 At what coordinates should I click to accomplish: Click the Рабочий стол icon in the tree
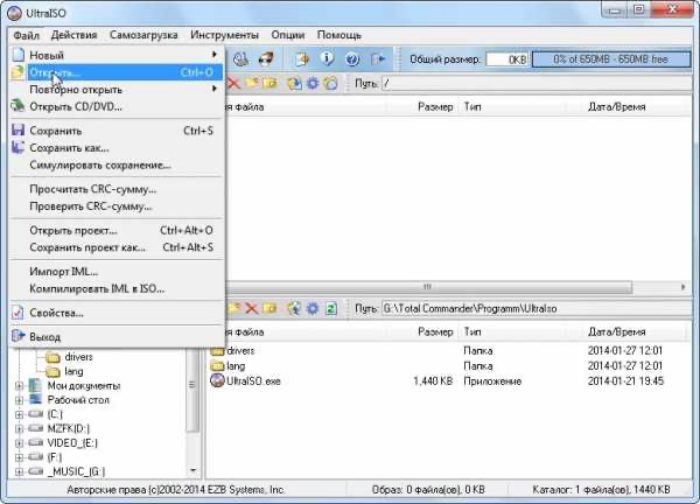point(36,400)
